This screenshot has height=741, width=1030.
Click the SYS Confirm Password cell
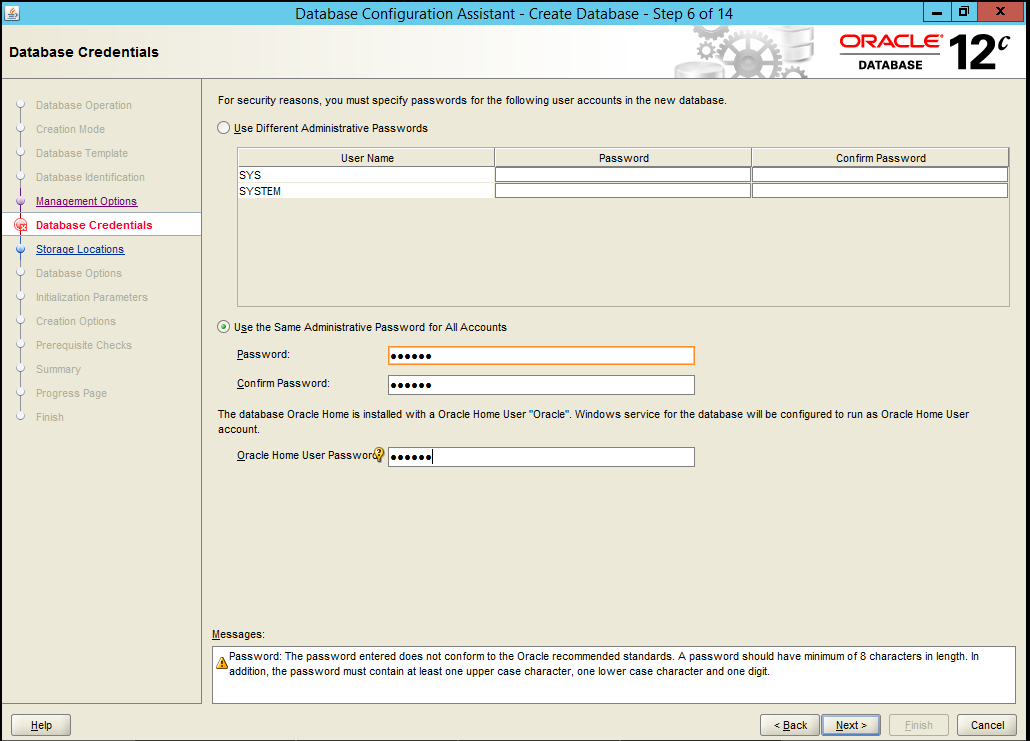tap(880, 175)
